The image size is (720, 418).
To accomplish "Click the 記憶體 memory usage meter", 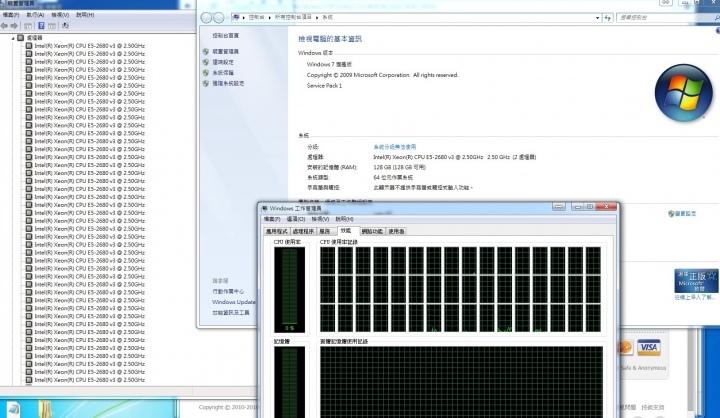I will (x=289, y=382).
